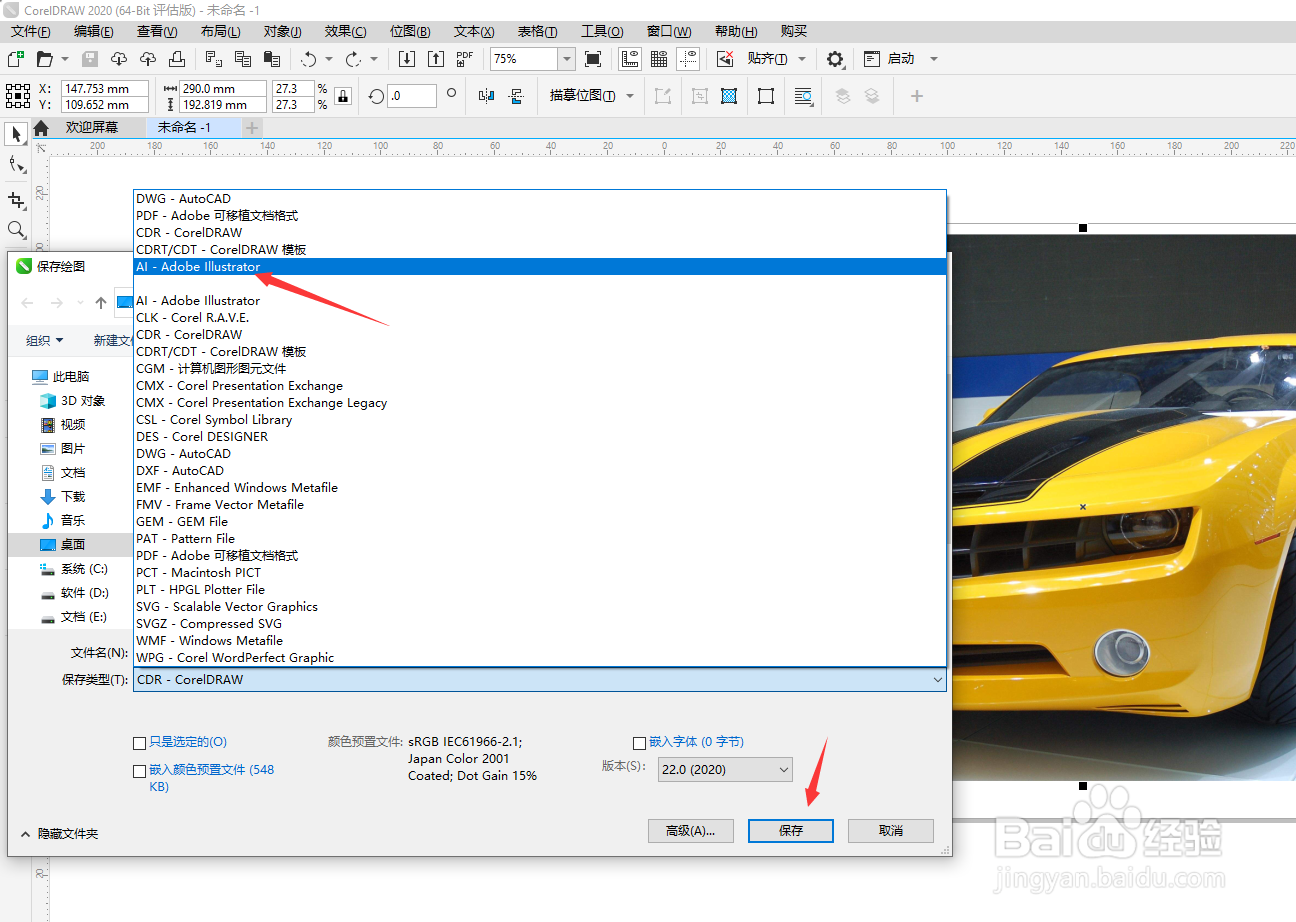1296x922 pixels.
Task: Switch to the 欢迎屏幕 tab
Action: click(x=92, y=128)
